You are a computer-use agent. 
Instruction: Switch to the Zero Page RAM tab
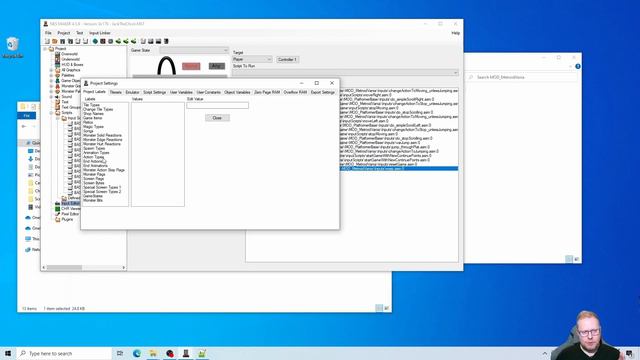coord(267,92)
